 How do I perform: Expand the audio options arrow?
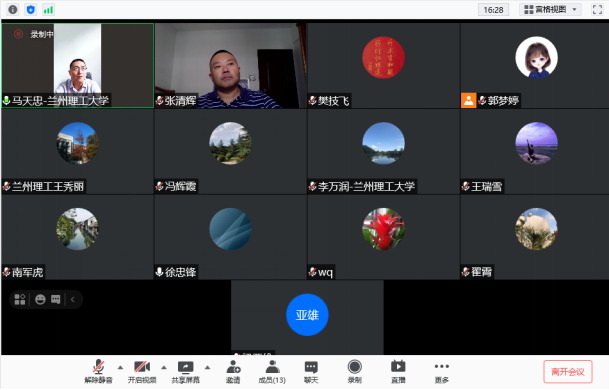[x=120, y=367]
